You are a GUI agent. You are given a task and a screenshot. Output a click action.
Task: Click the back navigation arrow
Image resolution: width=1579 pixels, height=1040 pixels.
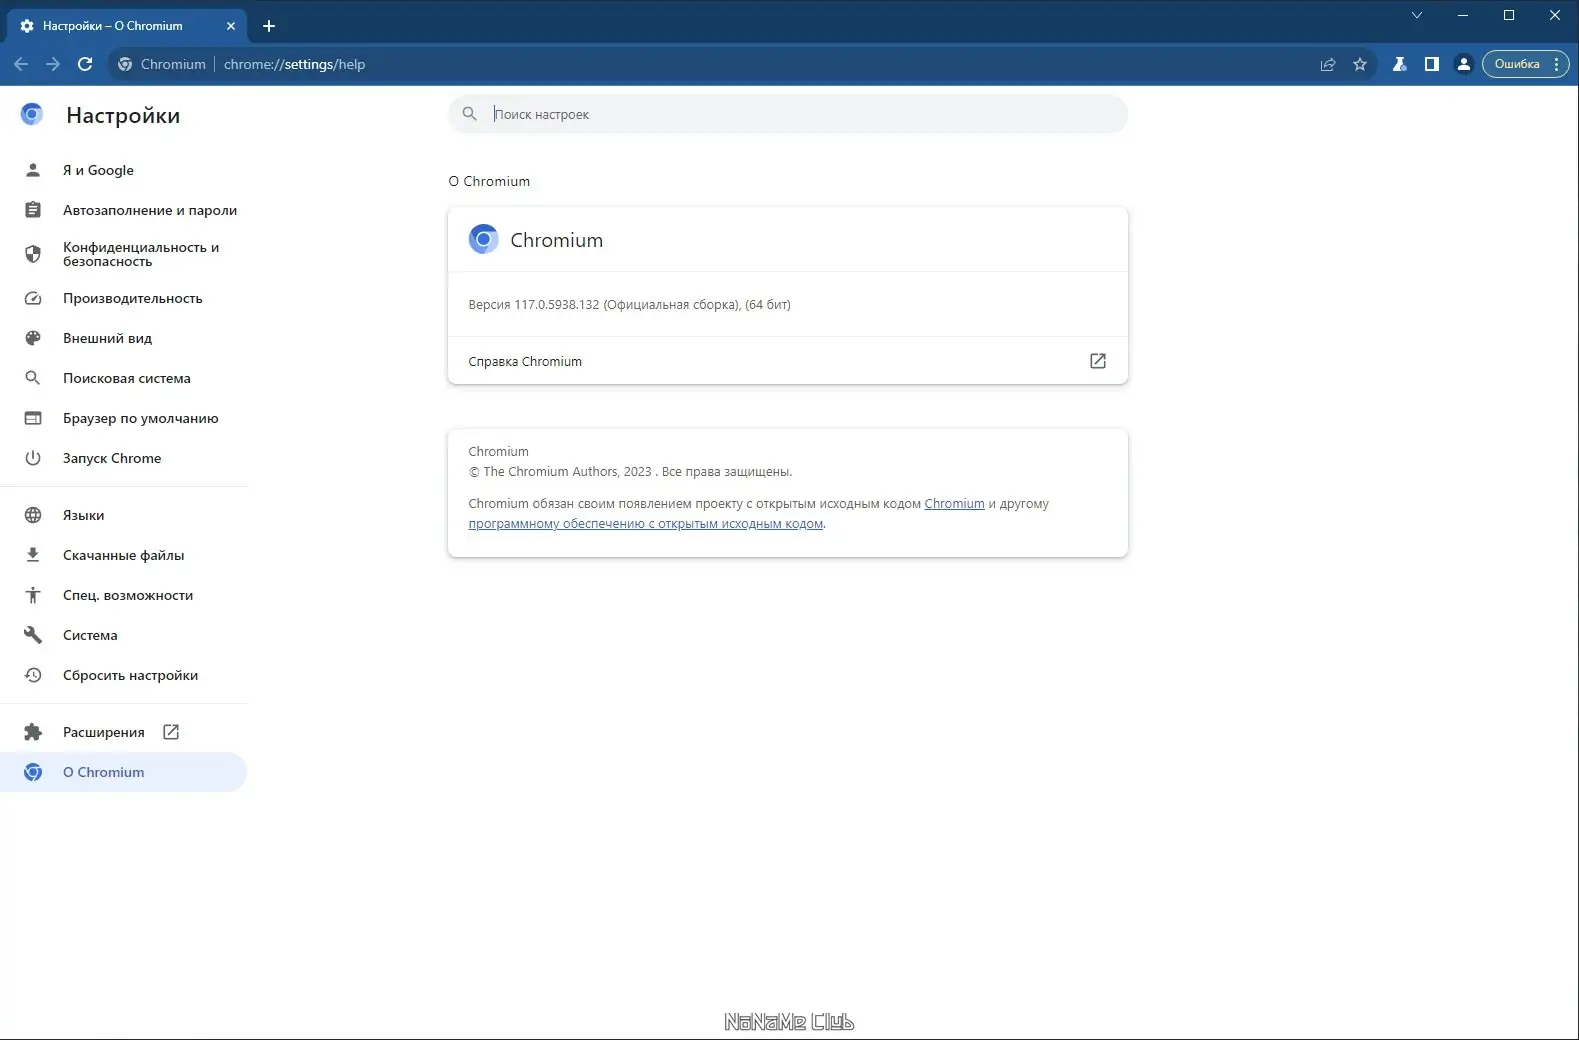(21, 64)
